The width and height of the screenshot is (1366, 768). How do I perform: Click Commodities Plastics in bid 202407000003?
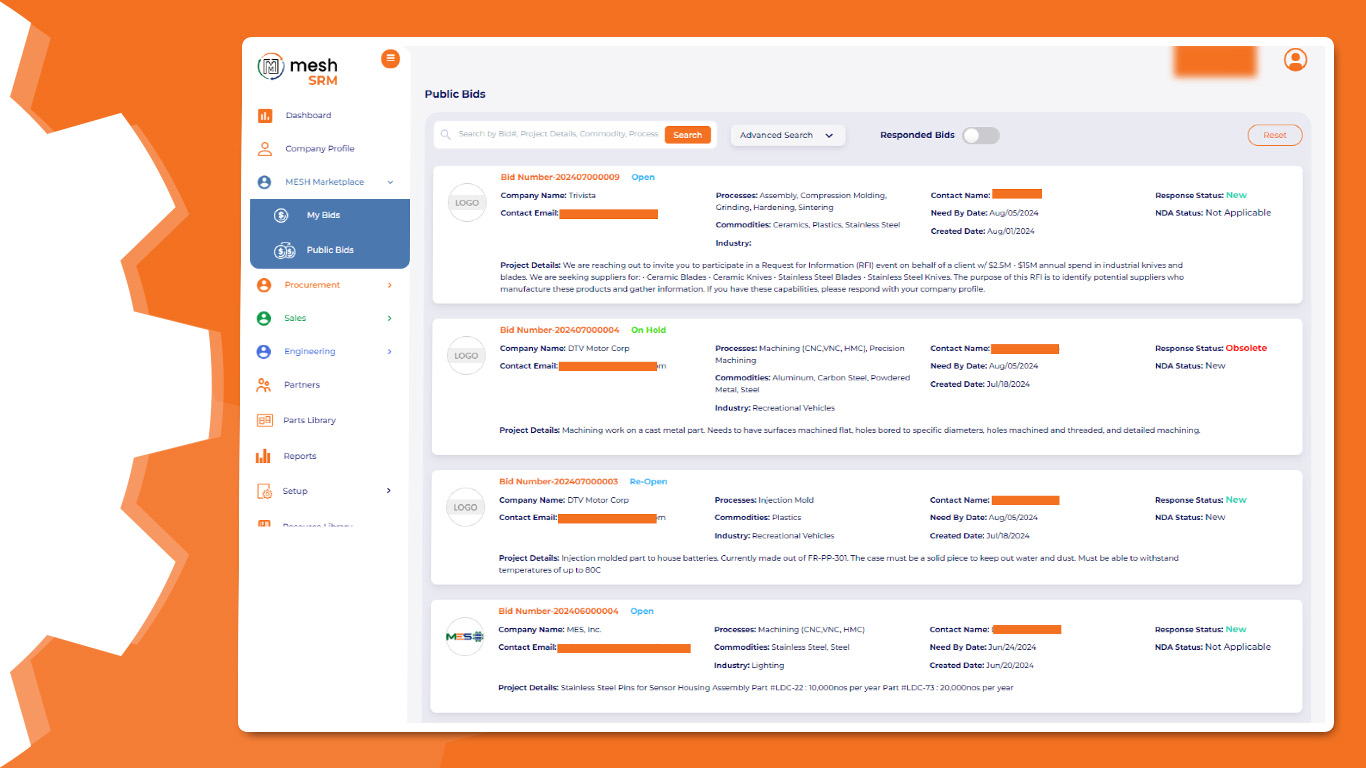pyautogui.click(x=758, y=518)
